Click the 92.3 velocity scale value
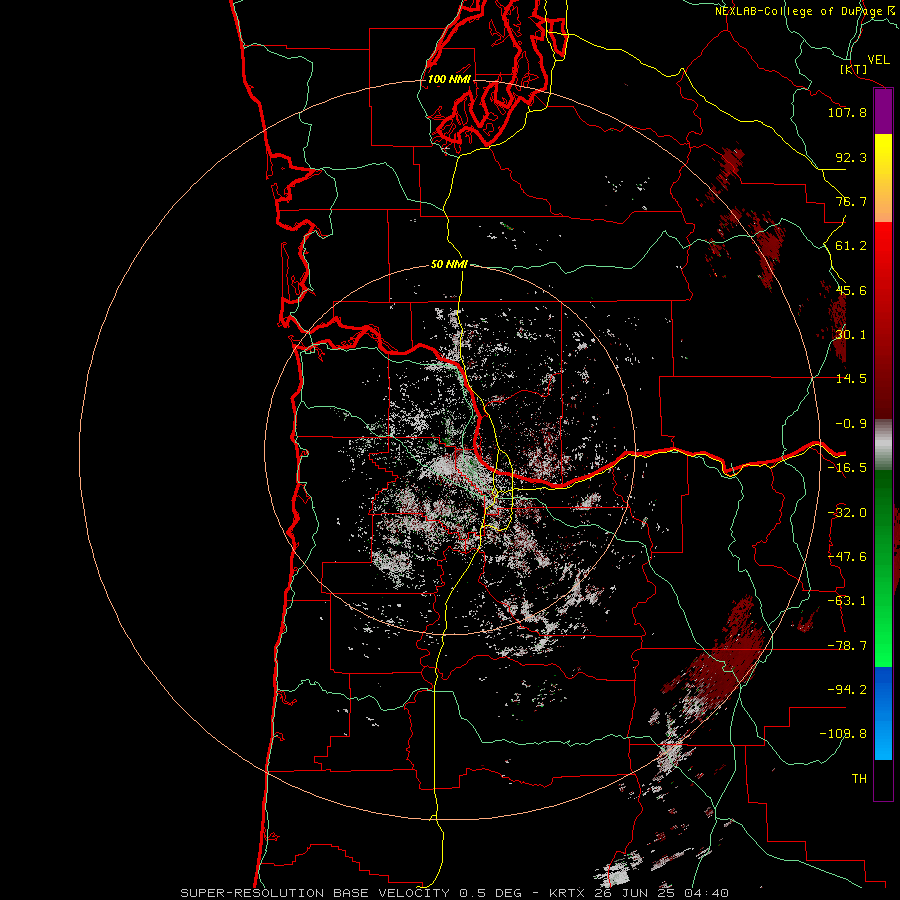The width and height of the screenshot is (900, 900). click(851, 157)
